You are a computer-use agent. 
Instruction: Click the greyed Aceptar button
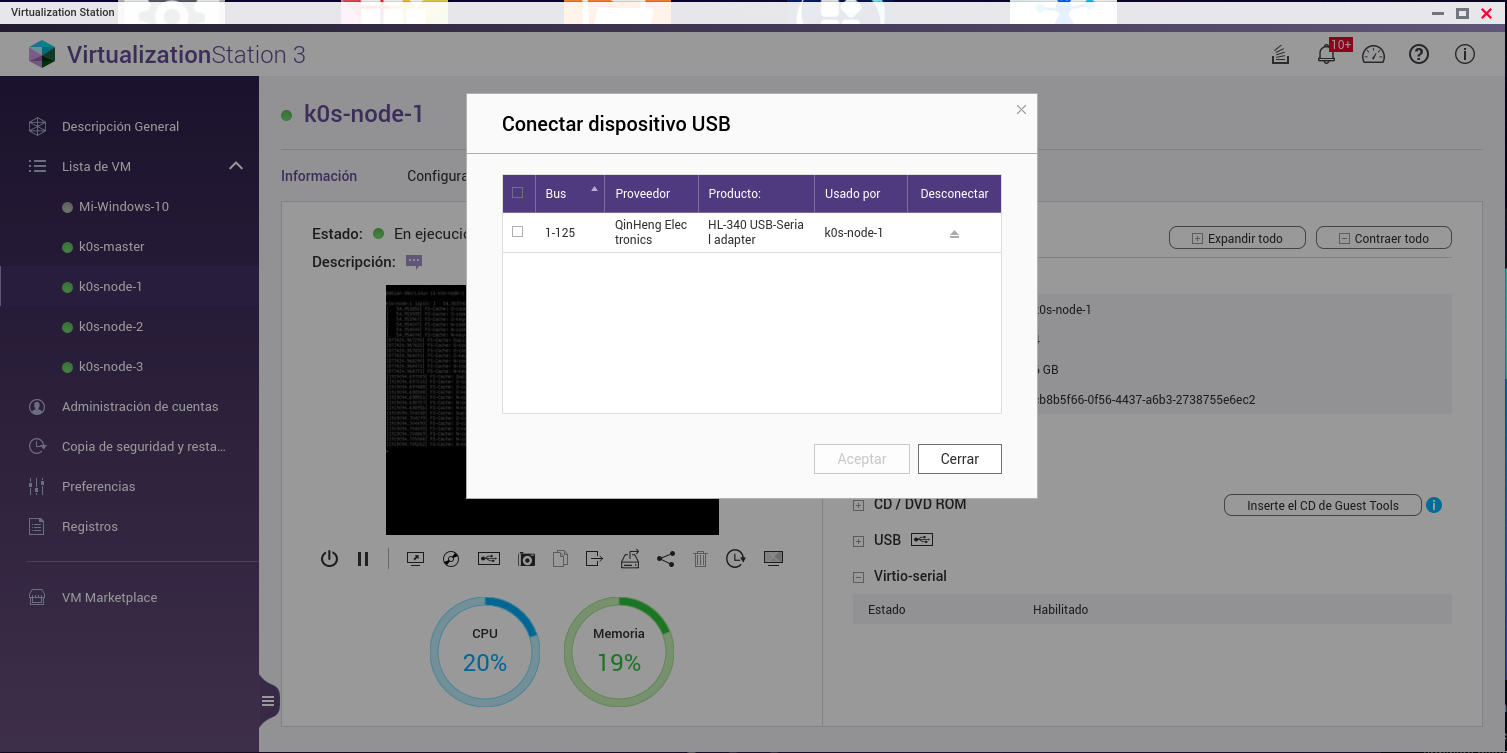tap(862, 459)
